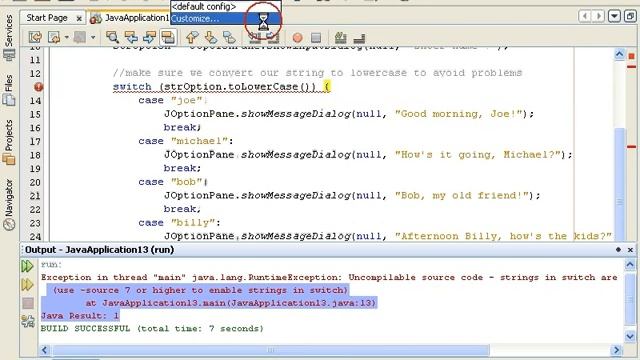Click the Output panel stop button
The image size is (640, 360).
coord(28,303)
